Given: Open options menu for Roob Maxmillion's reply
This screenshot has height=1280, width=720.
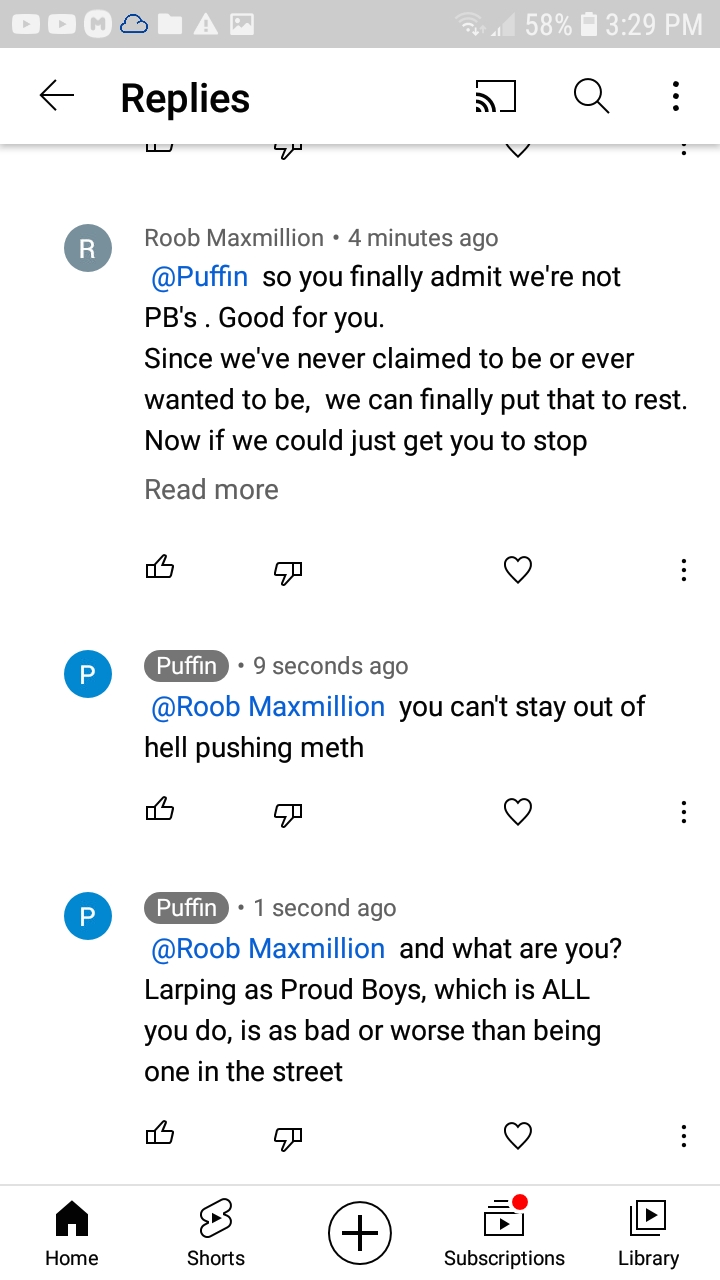Looking at the screenshot, I should (x=683, y=570).
